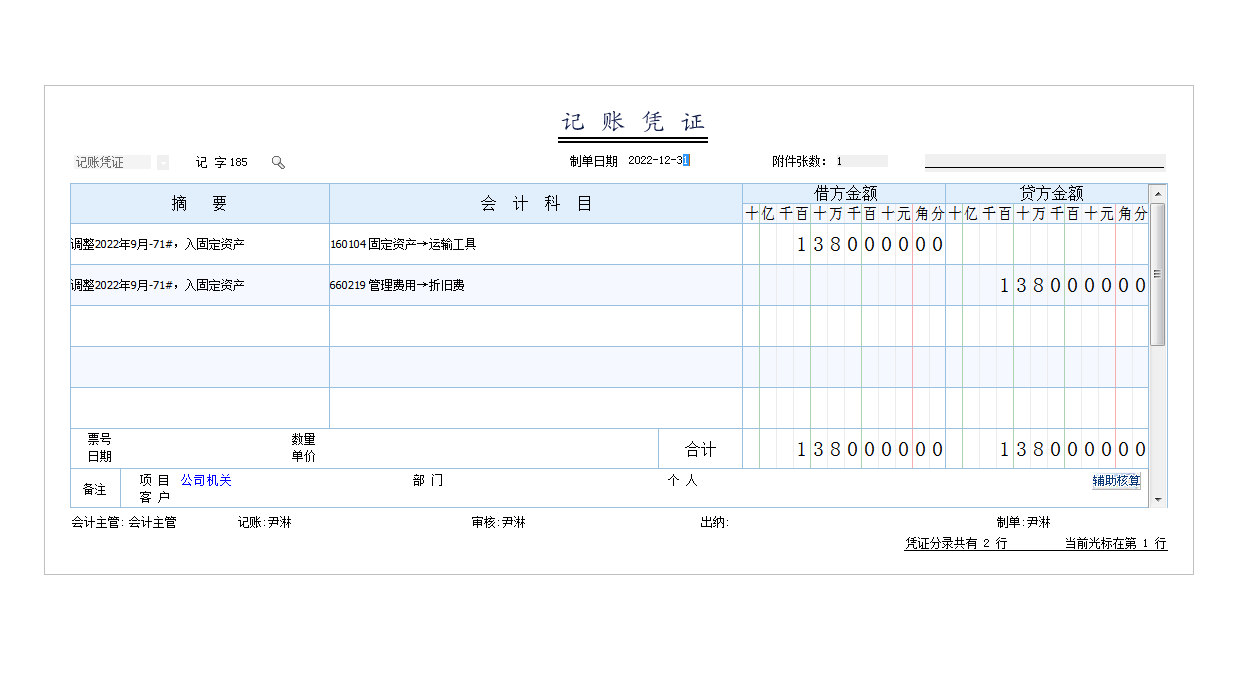Click the 备注 remarks label
Screen dimensions: 1253x673
(x=95, y=489)
